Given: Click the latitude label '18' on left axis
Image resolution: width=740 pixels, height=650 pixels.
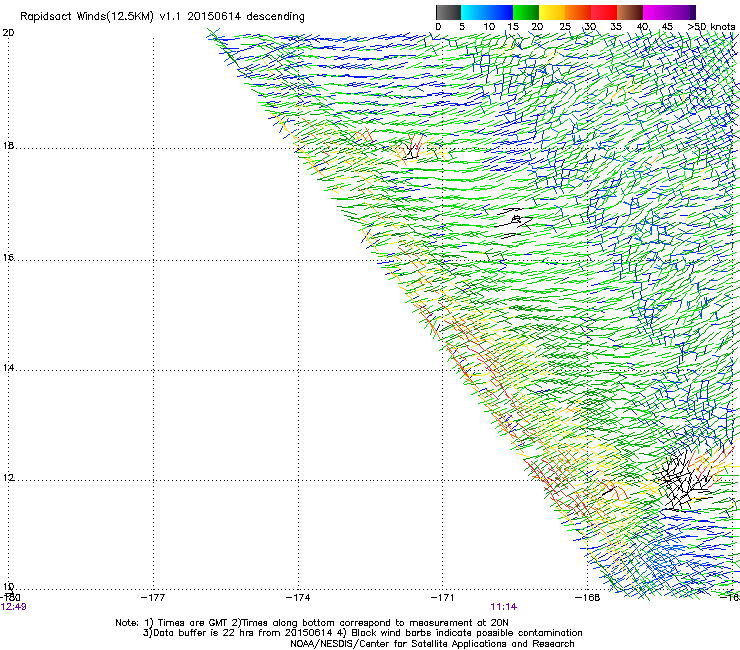Looking at the screenshot, I should [x=8, y=145].
